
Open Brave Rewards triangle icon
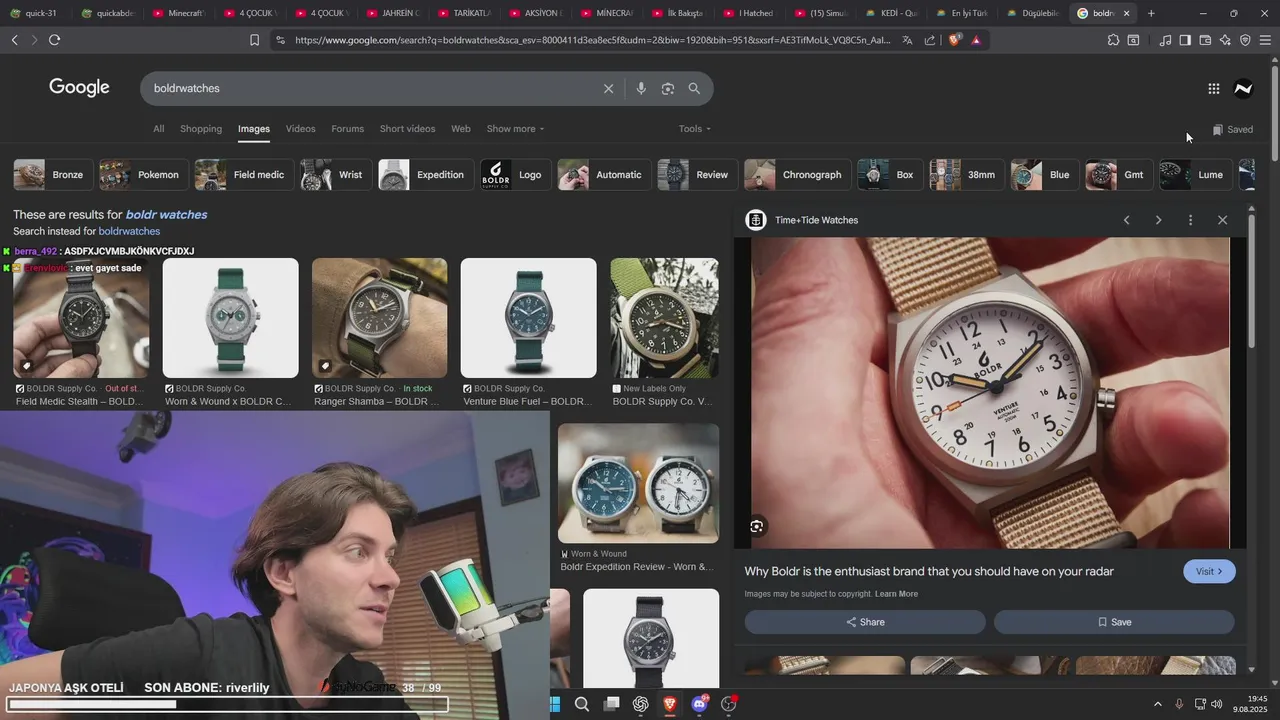click(976, 40)
